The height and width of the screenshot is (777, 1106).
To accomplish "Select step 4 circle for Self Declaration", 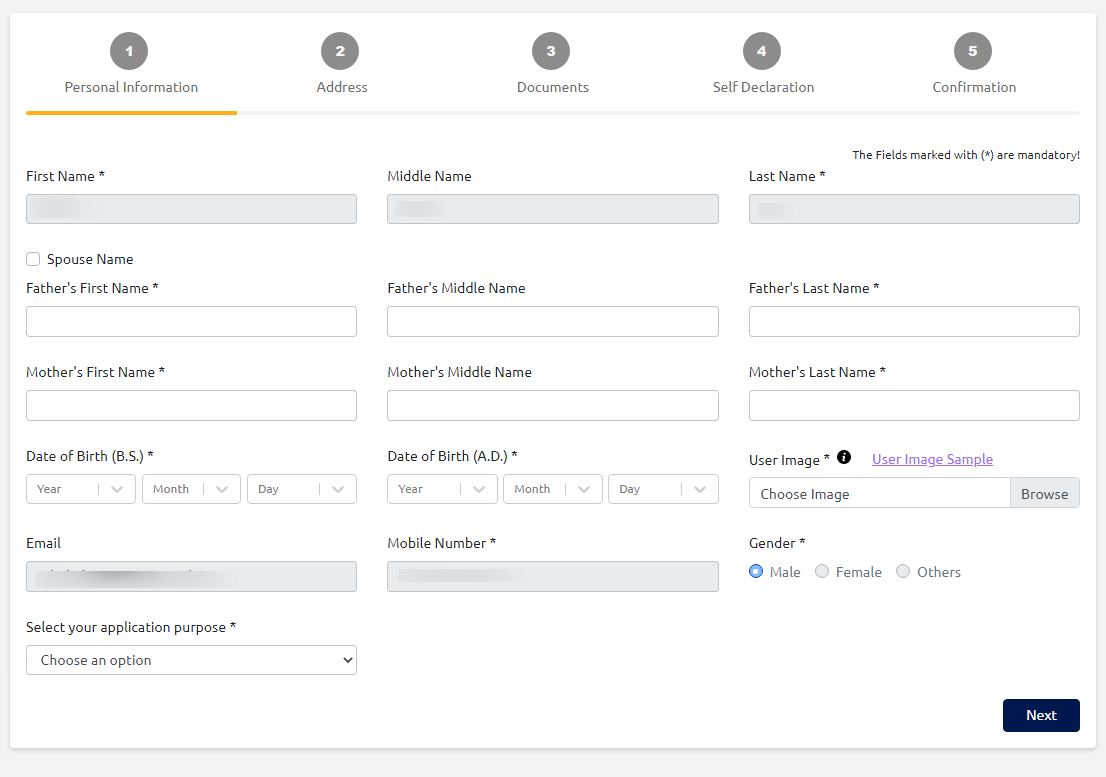I will click(762, 51).
